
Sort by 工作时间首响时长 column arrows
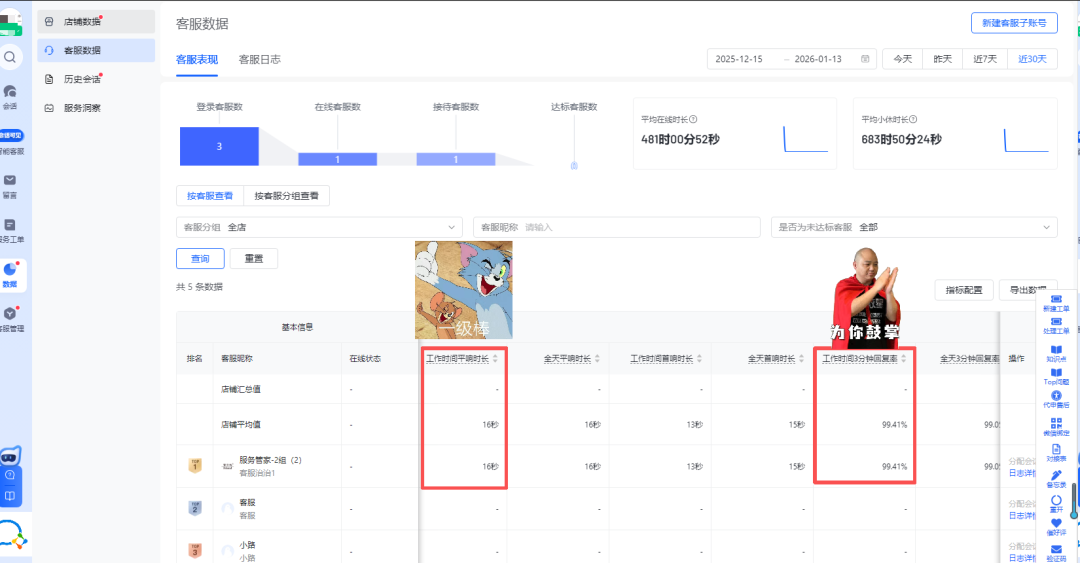click(x=699, y=358)
